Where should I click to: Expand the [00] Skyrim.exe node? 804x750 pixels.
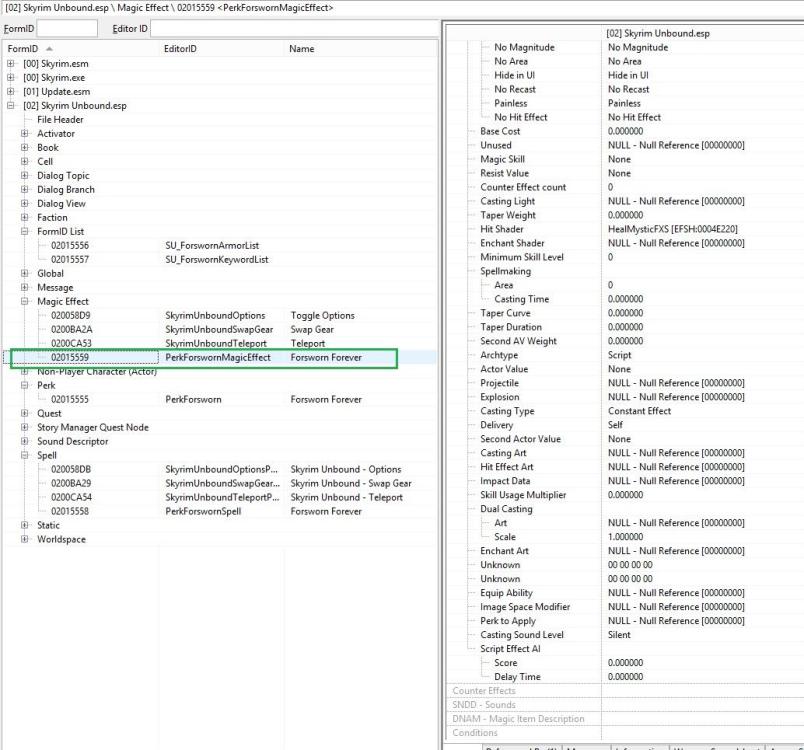[x=10, y=77]
